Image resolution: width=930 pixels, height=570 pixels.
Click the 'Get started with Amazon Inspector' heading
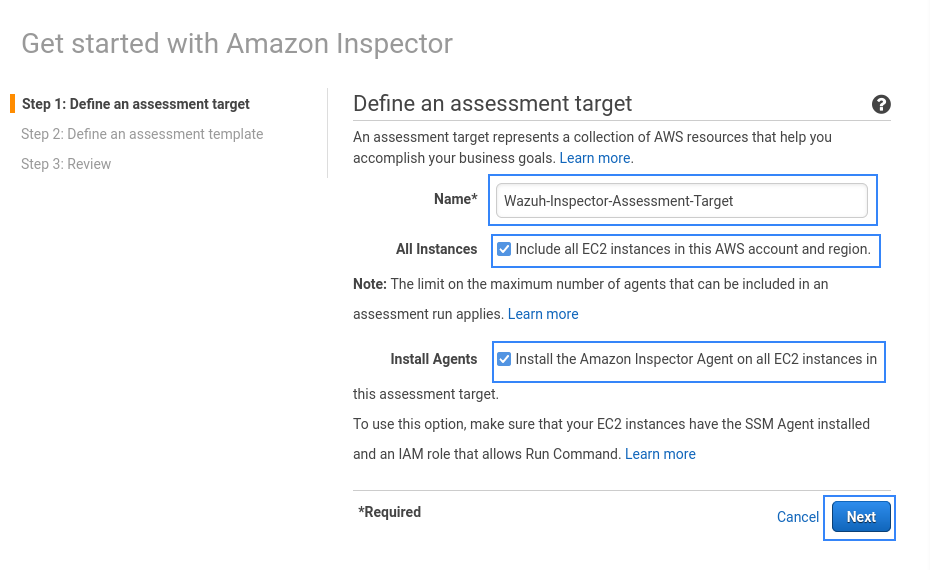click(x=237, y=44)
